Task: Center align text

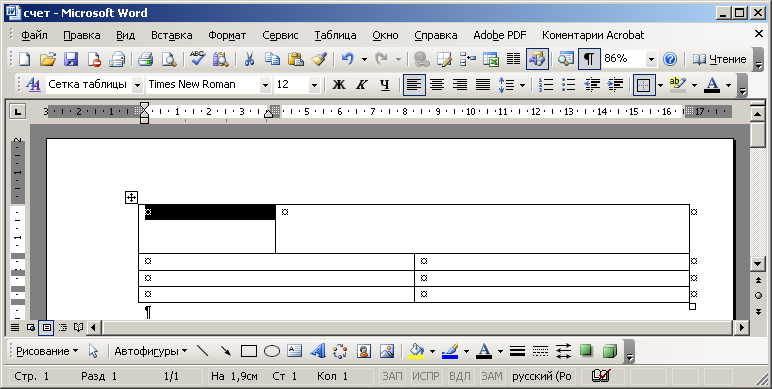Action: pos(437,85)
